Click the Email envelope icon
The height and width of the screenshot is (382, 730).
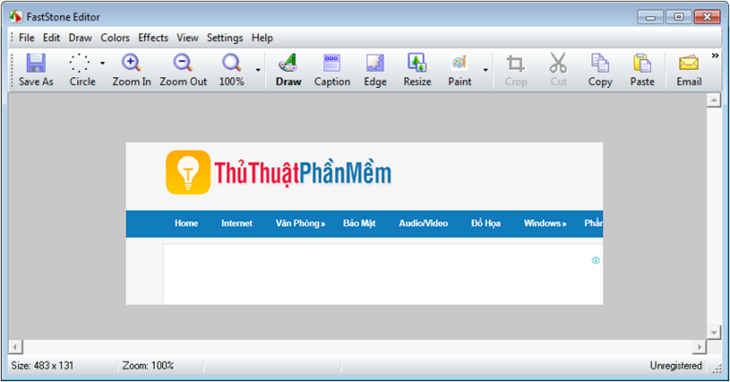point(689,63)
